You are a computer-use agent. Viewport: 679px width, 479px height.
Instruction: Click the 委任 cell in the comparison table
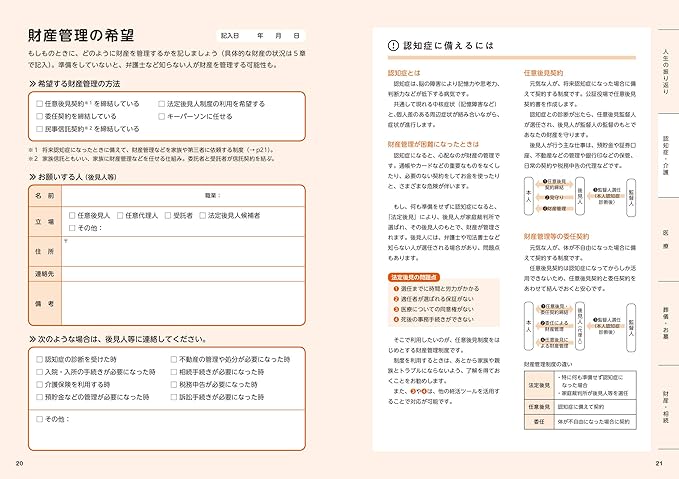point(539,421)
